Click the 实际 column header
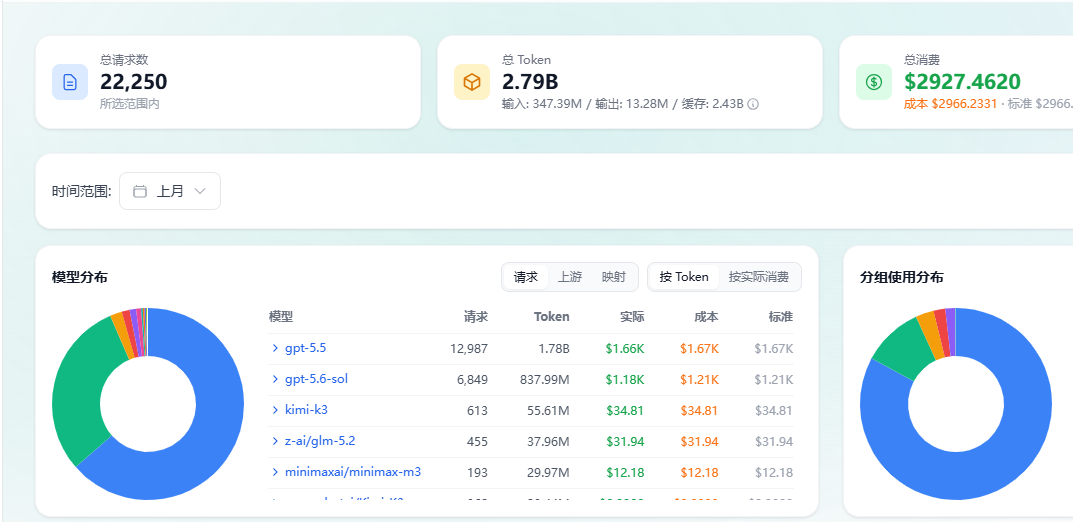1073x522 pixels. click(x=632, y=317)
